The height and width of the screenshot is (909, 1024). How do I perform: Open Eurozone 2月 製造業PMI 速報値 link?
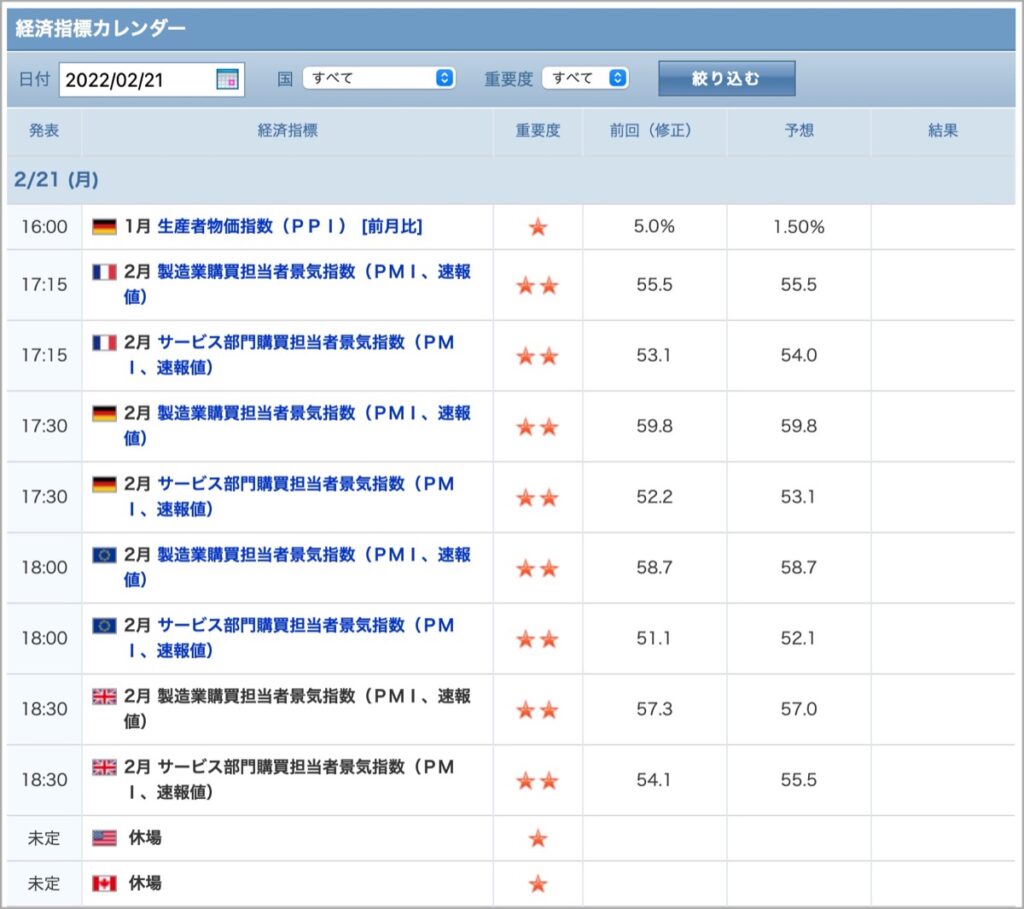[297, 567]
